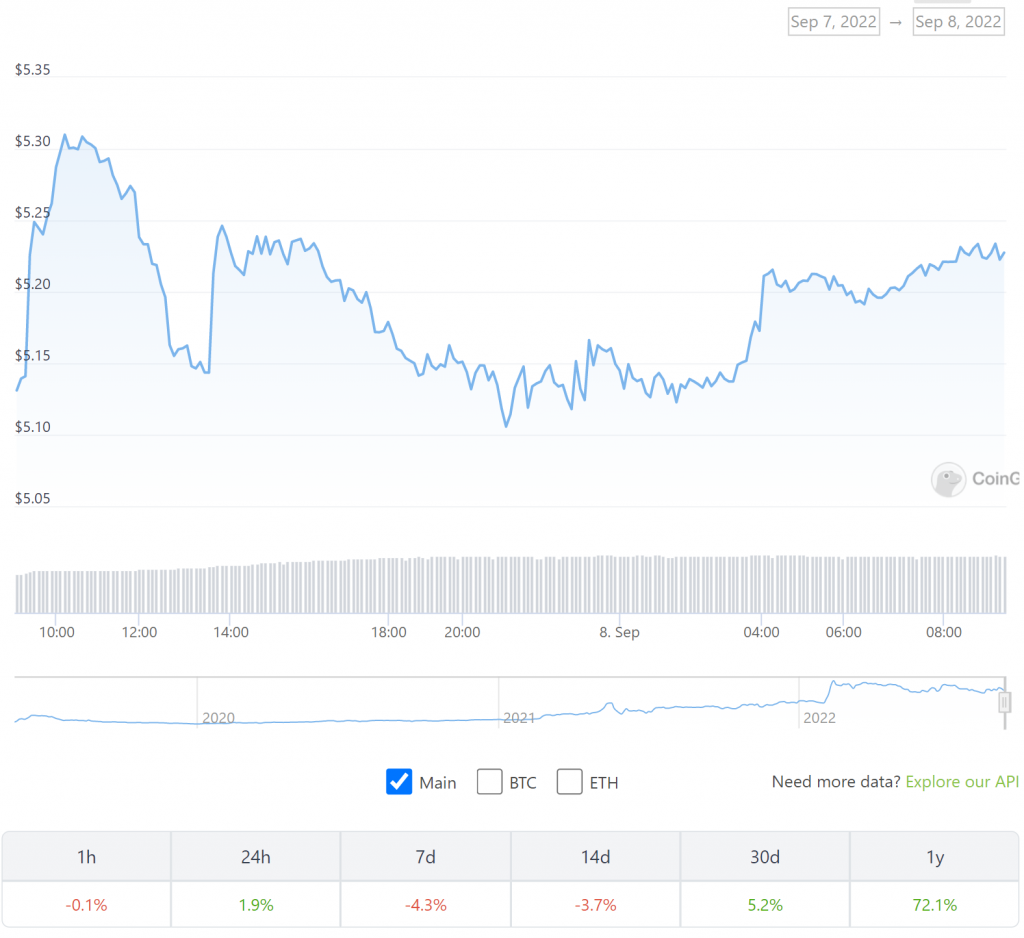Select the 14d column header

pos(596,856)
